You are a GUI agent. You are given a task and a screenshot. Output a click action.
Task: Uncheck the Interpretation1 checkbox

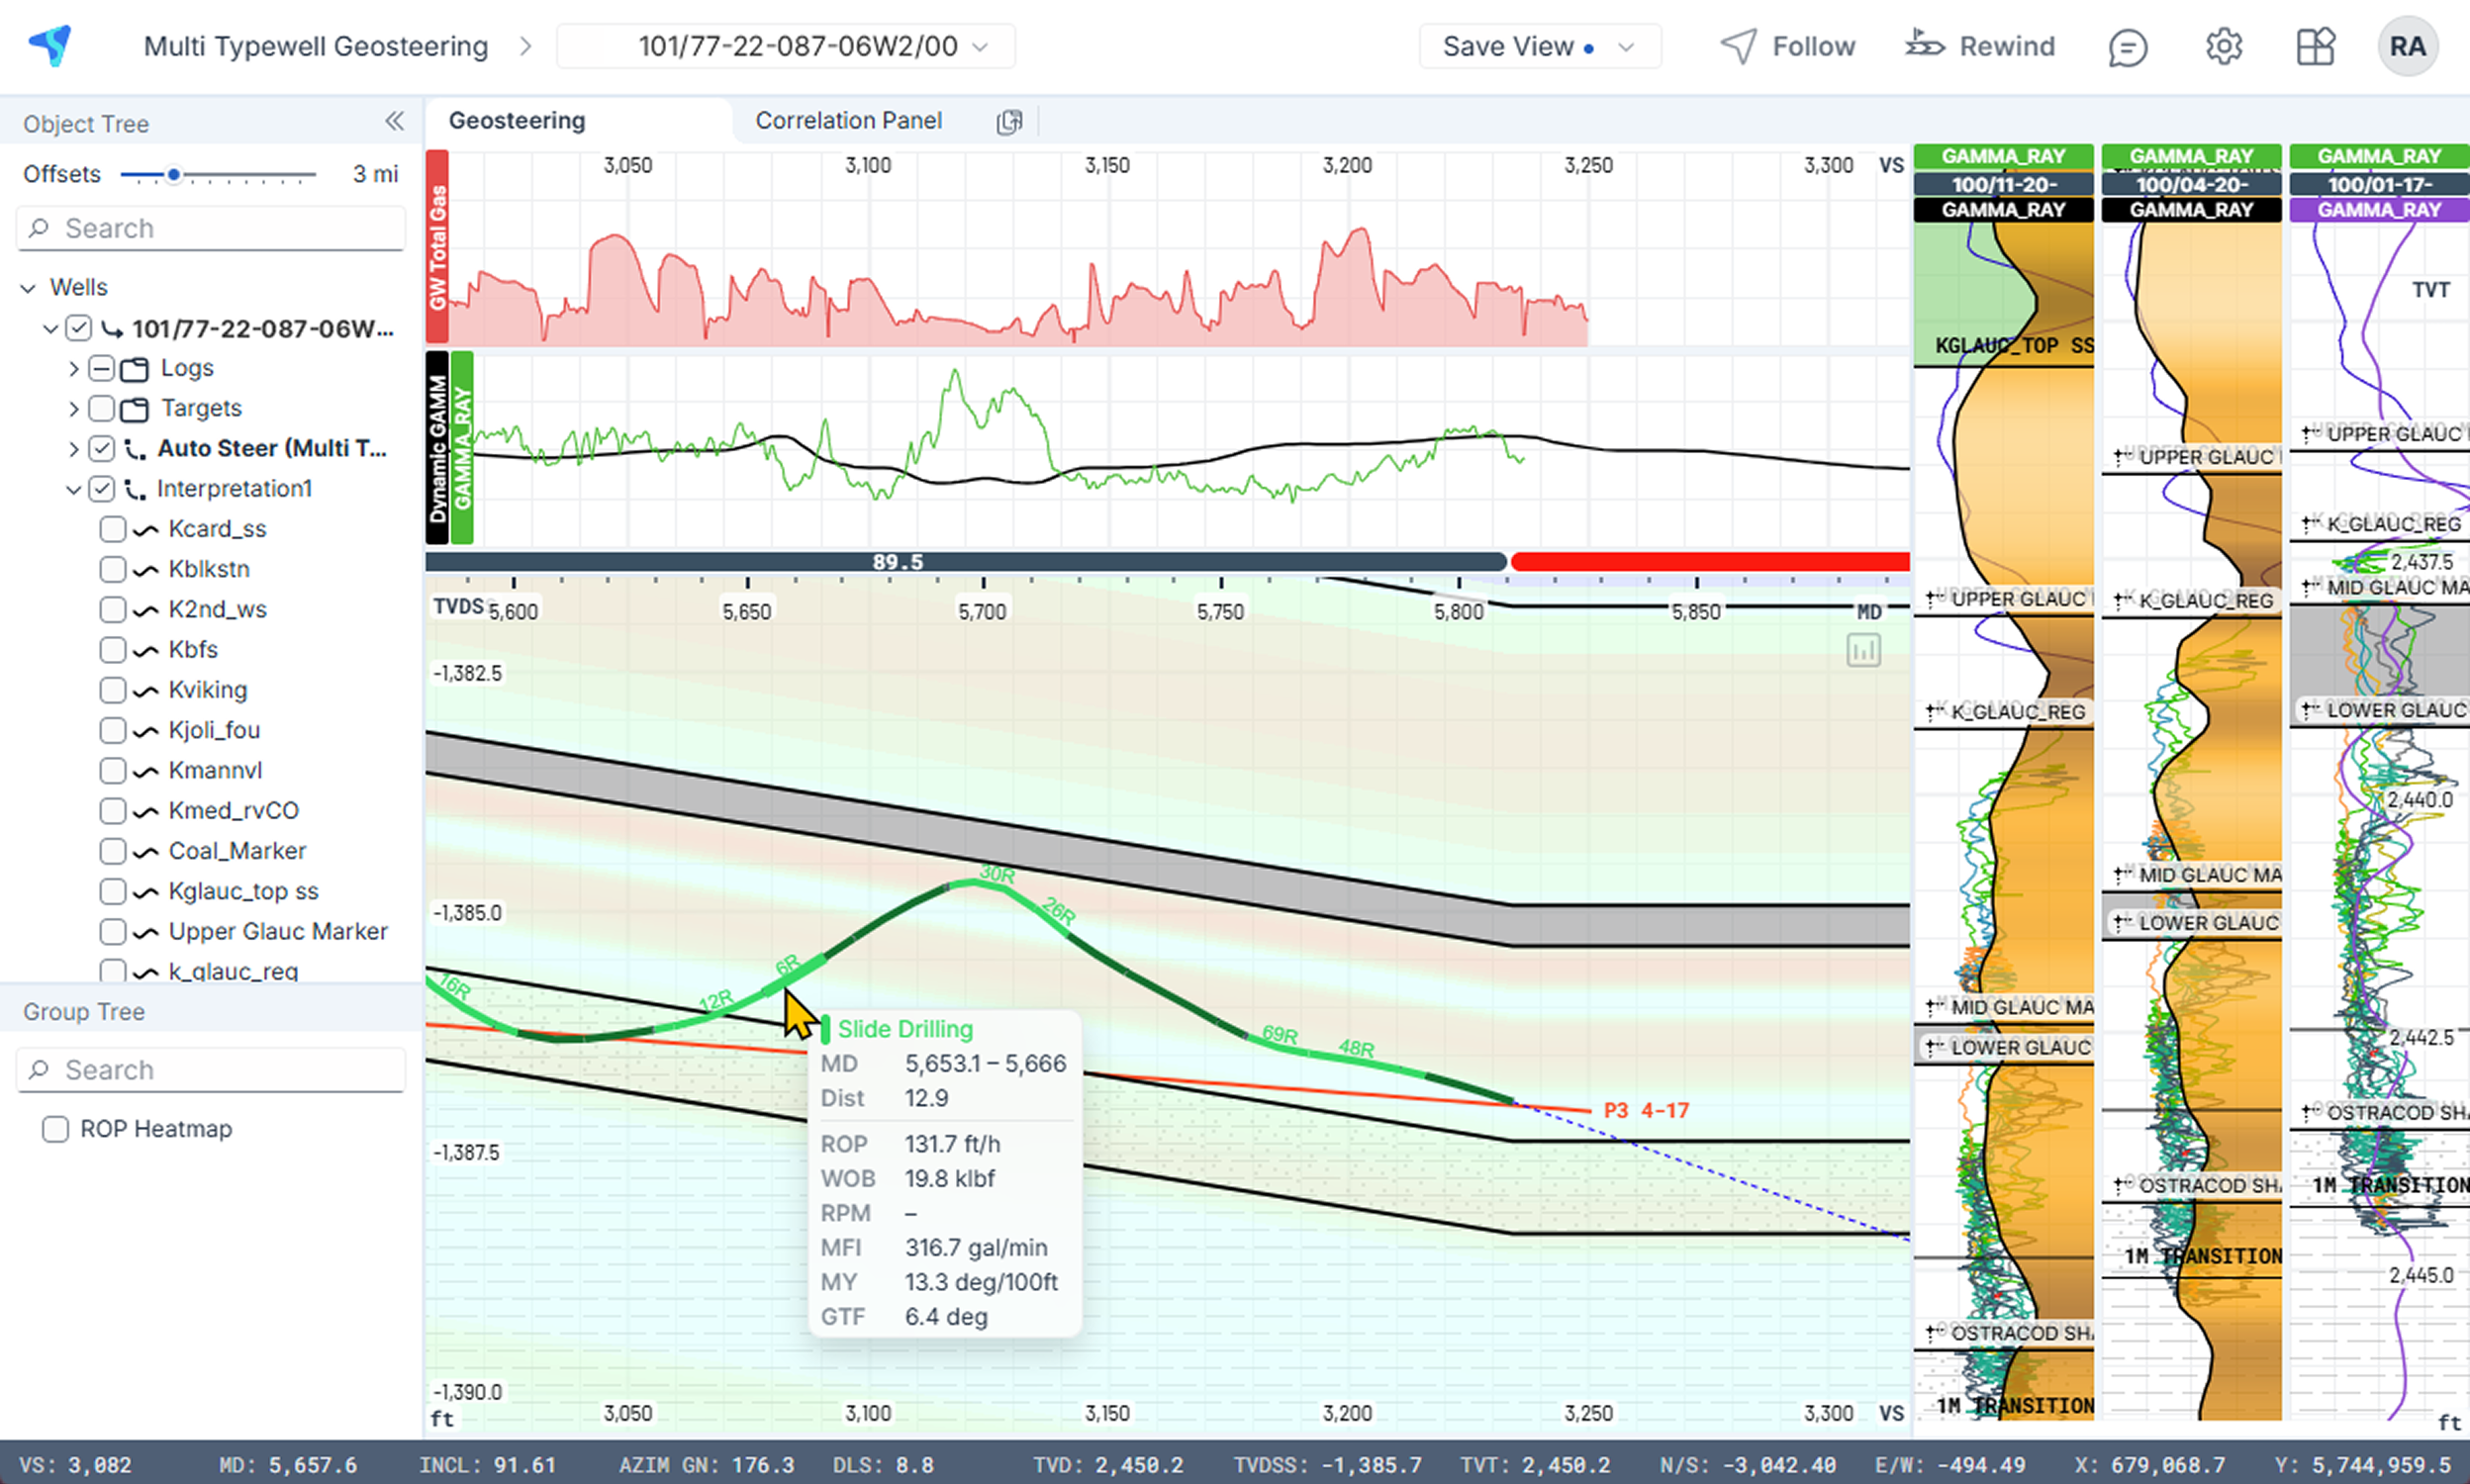(x=102, y=489)
